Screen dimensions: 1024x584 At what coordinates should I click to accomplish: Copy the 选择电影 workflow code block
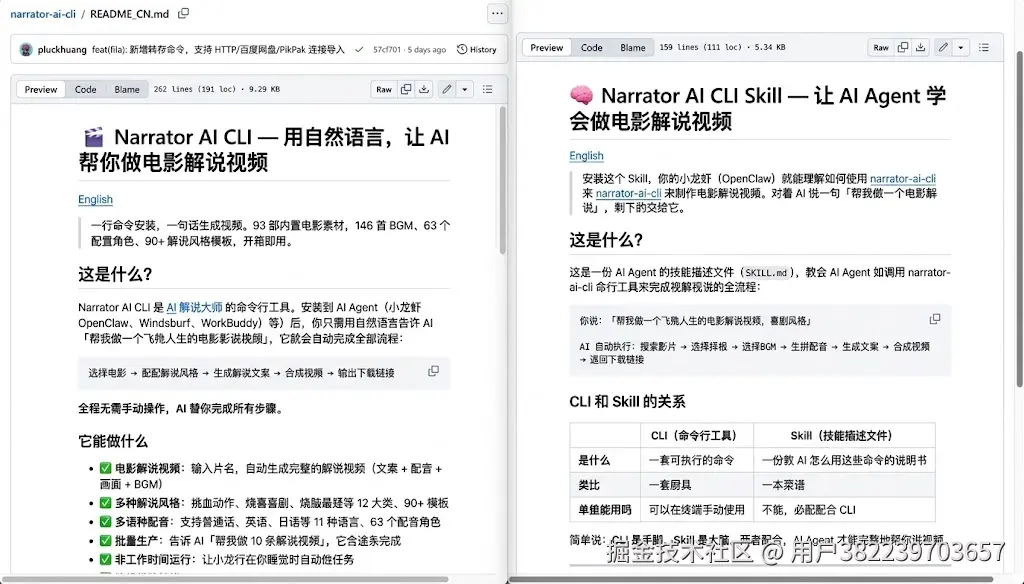point(433,371)
